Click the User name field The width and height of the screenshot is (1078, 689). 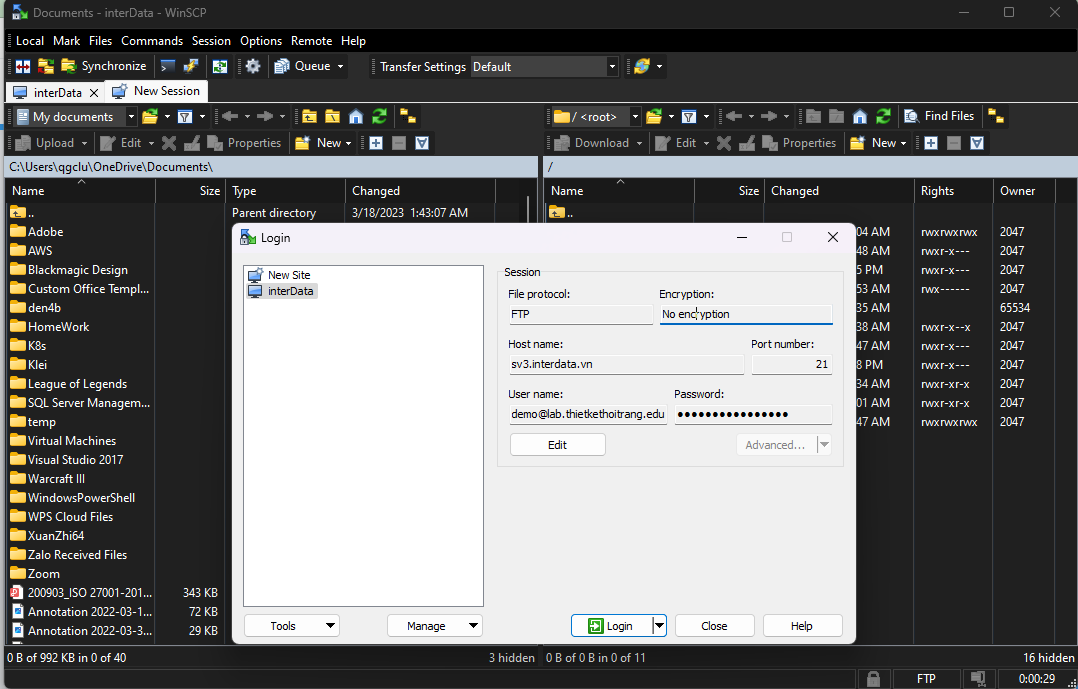(x=588, y=415)
